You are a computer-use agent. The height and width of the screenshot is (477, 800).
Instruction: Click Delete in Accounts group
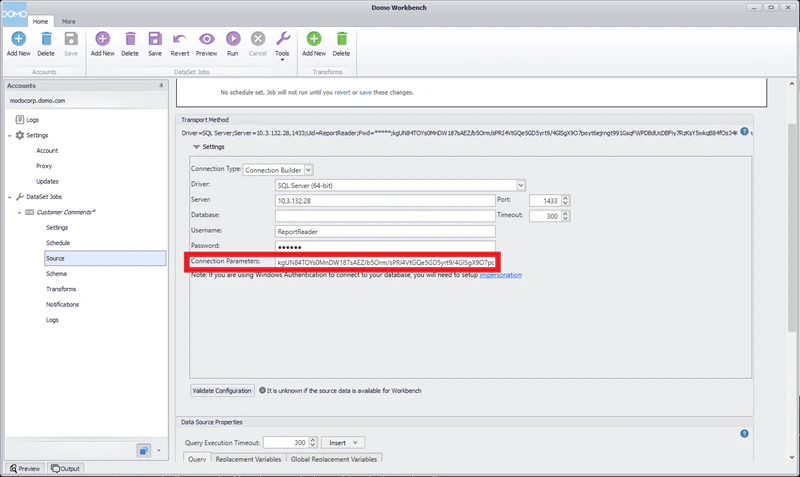(x=46, y=43)
